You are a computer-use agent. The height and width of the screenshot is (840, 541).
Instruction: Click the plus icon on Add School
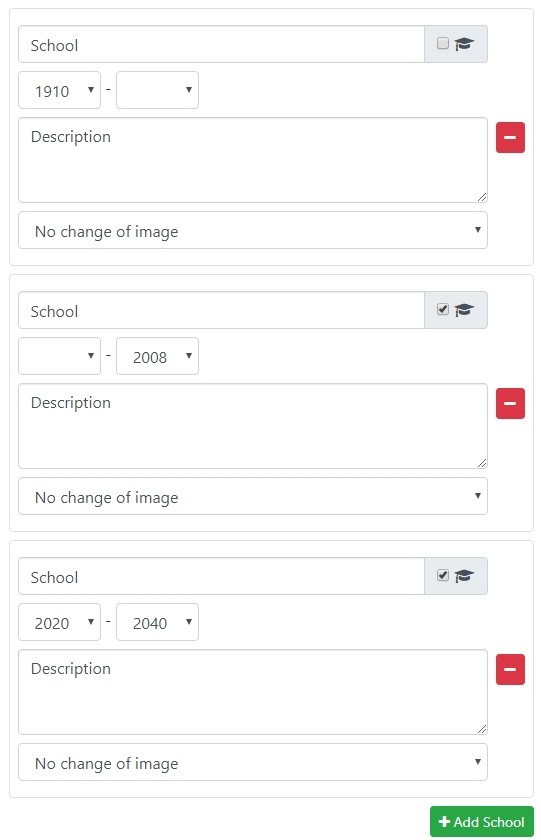[x=444, y=821]
